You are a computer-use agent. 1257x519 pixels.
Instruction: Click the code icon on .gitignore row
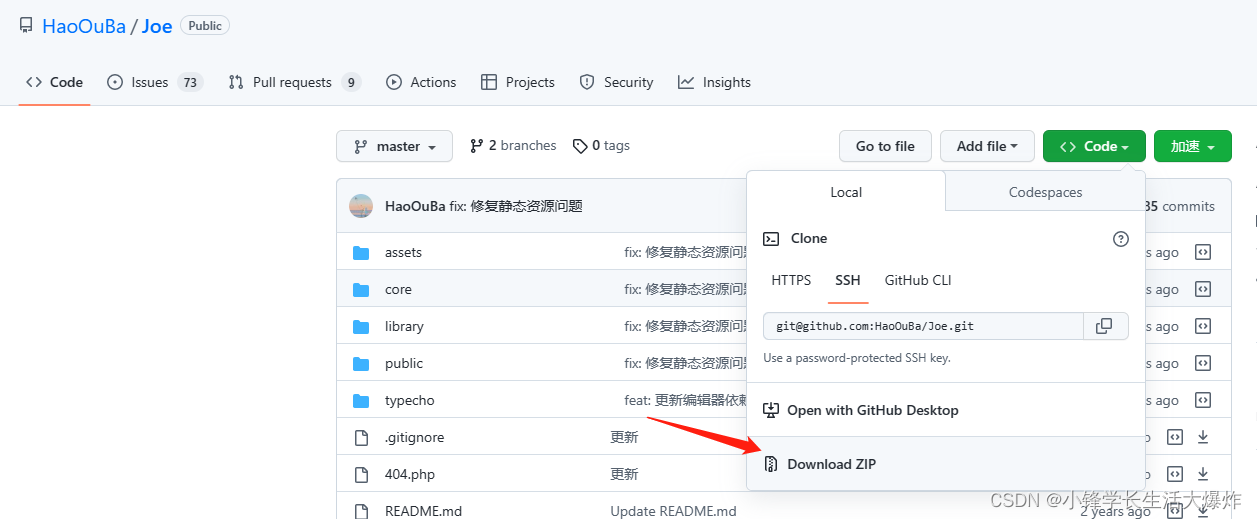pyautogui.click(x=1176, y=437)
